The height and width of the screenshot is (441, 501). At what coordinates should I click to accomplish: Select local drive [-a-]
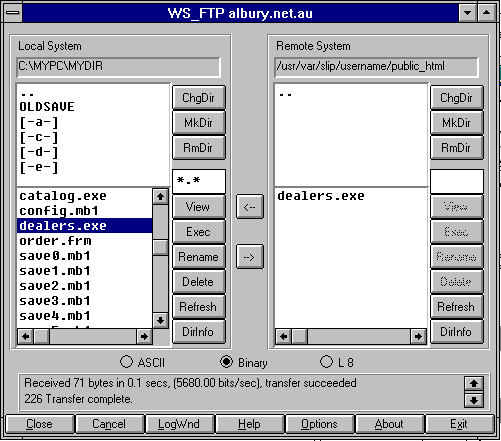(39, 122)
